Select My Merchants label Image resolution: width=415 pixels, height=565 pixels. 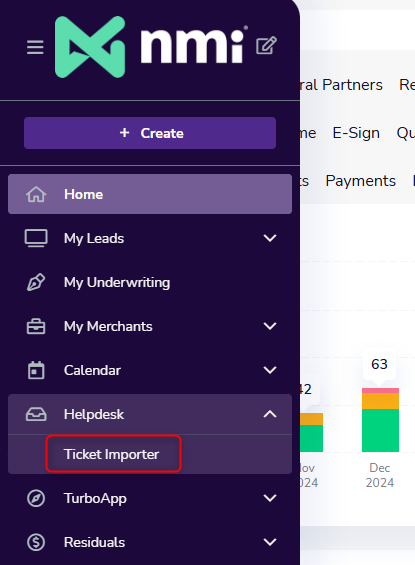point(108,326)
